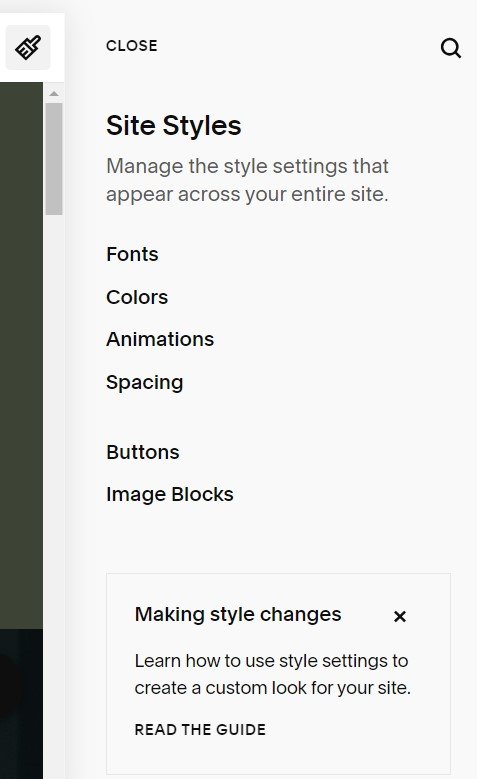477x779 pixels.
Task: Click the dark green site preview area
Action: pyautogui.click(x=21, y=355)
